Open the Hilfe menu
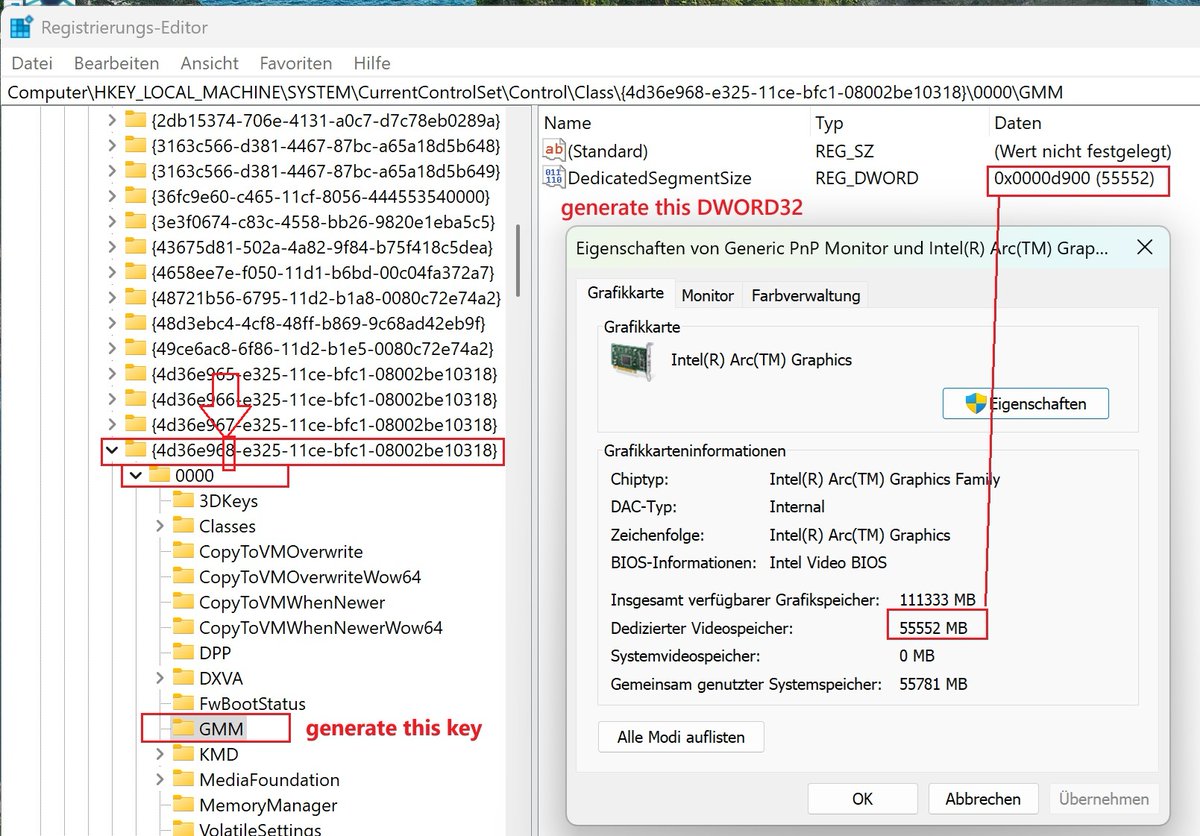The image size is (1200, 836). [x=372, y=63]
